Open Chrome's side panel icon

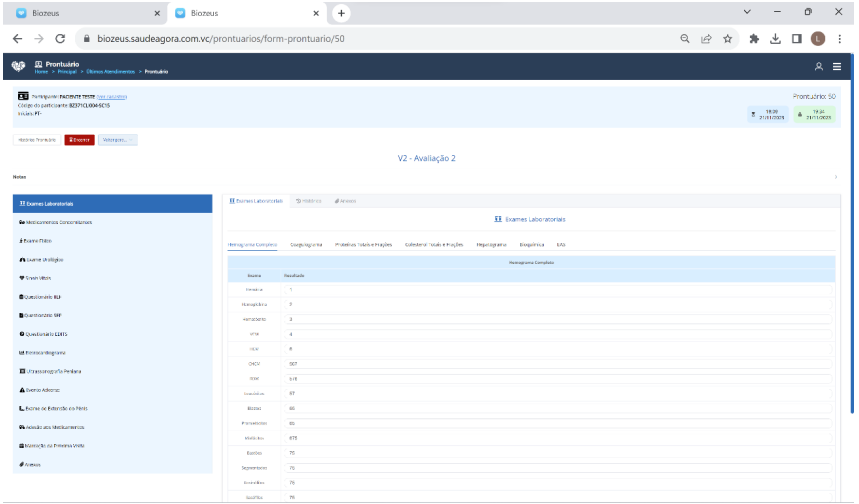pos(797,38)
